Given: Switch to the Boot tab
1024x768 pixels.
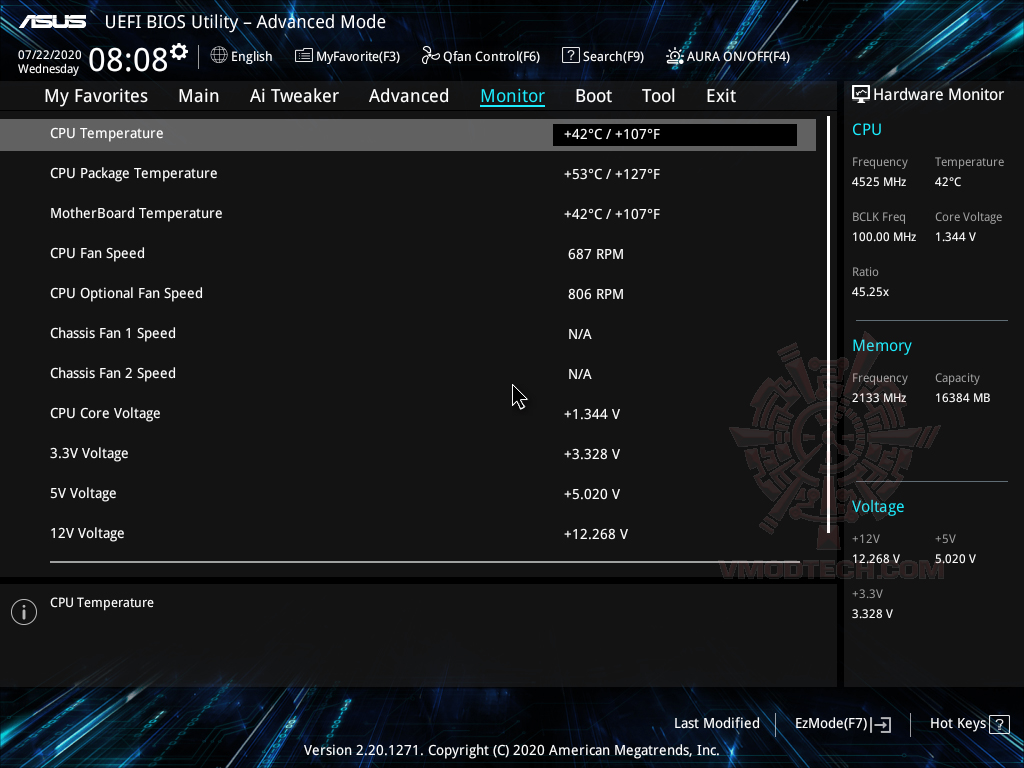Looking at the screenshot, I should pyautogui.click(x=593, y=95).
